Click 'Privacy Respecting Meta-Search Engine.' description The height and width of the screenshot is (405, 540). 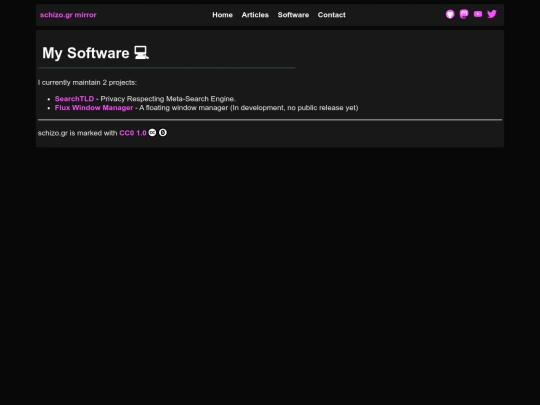pos(168,99)
